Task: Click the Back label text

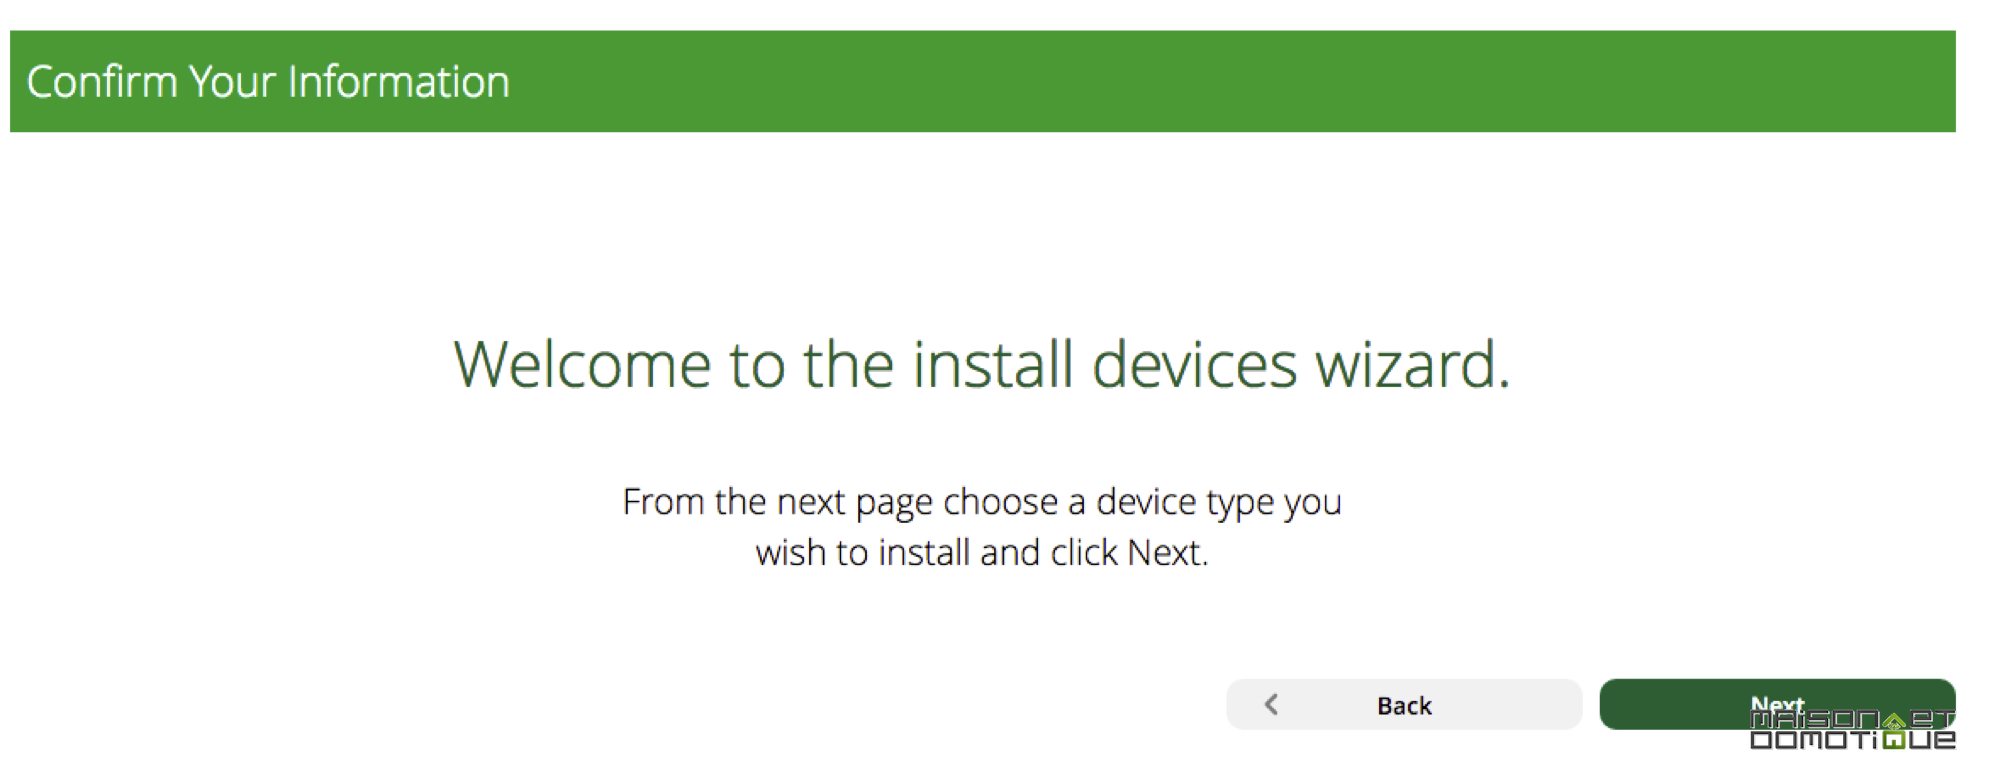Action: (1404, 706)
